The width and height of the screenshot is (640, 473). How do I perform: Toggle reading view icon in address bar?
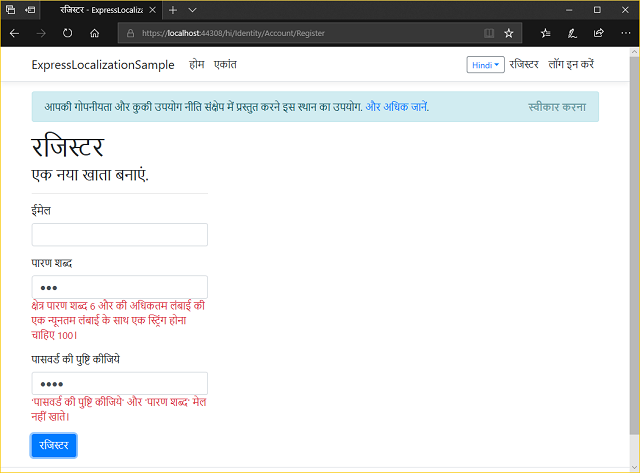point(489,33)
